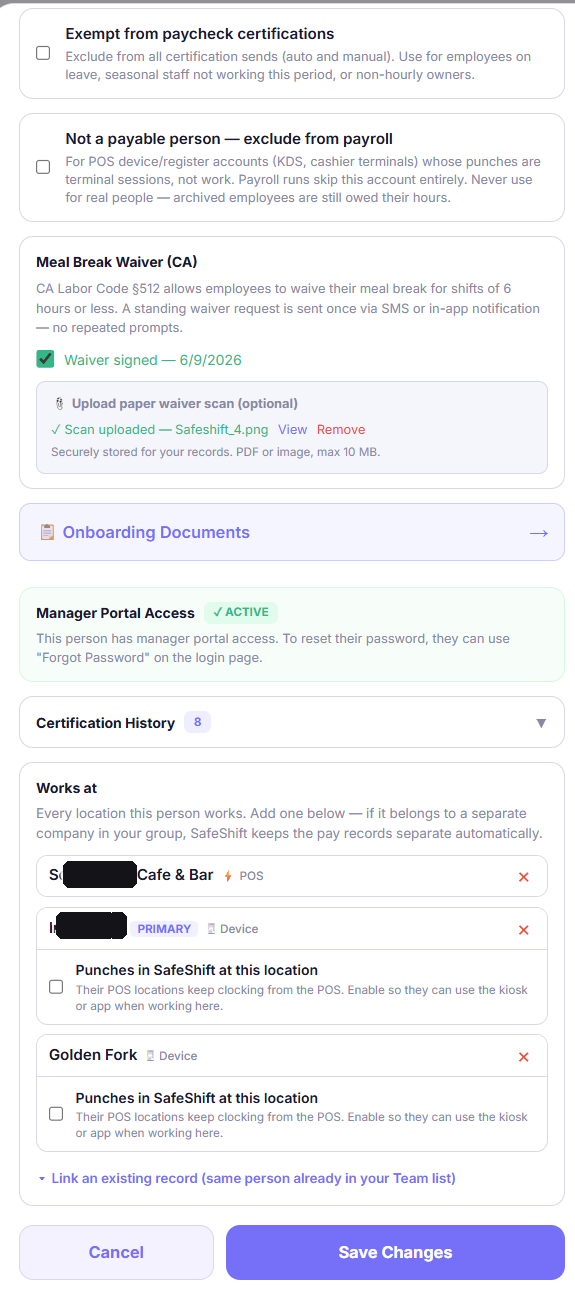Enable SafeShift punches at Golden Fork
Screen dimensions: 575x1300
[56, 1114]
